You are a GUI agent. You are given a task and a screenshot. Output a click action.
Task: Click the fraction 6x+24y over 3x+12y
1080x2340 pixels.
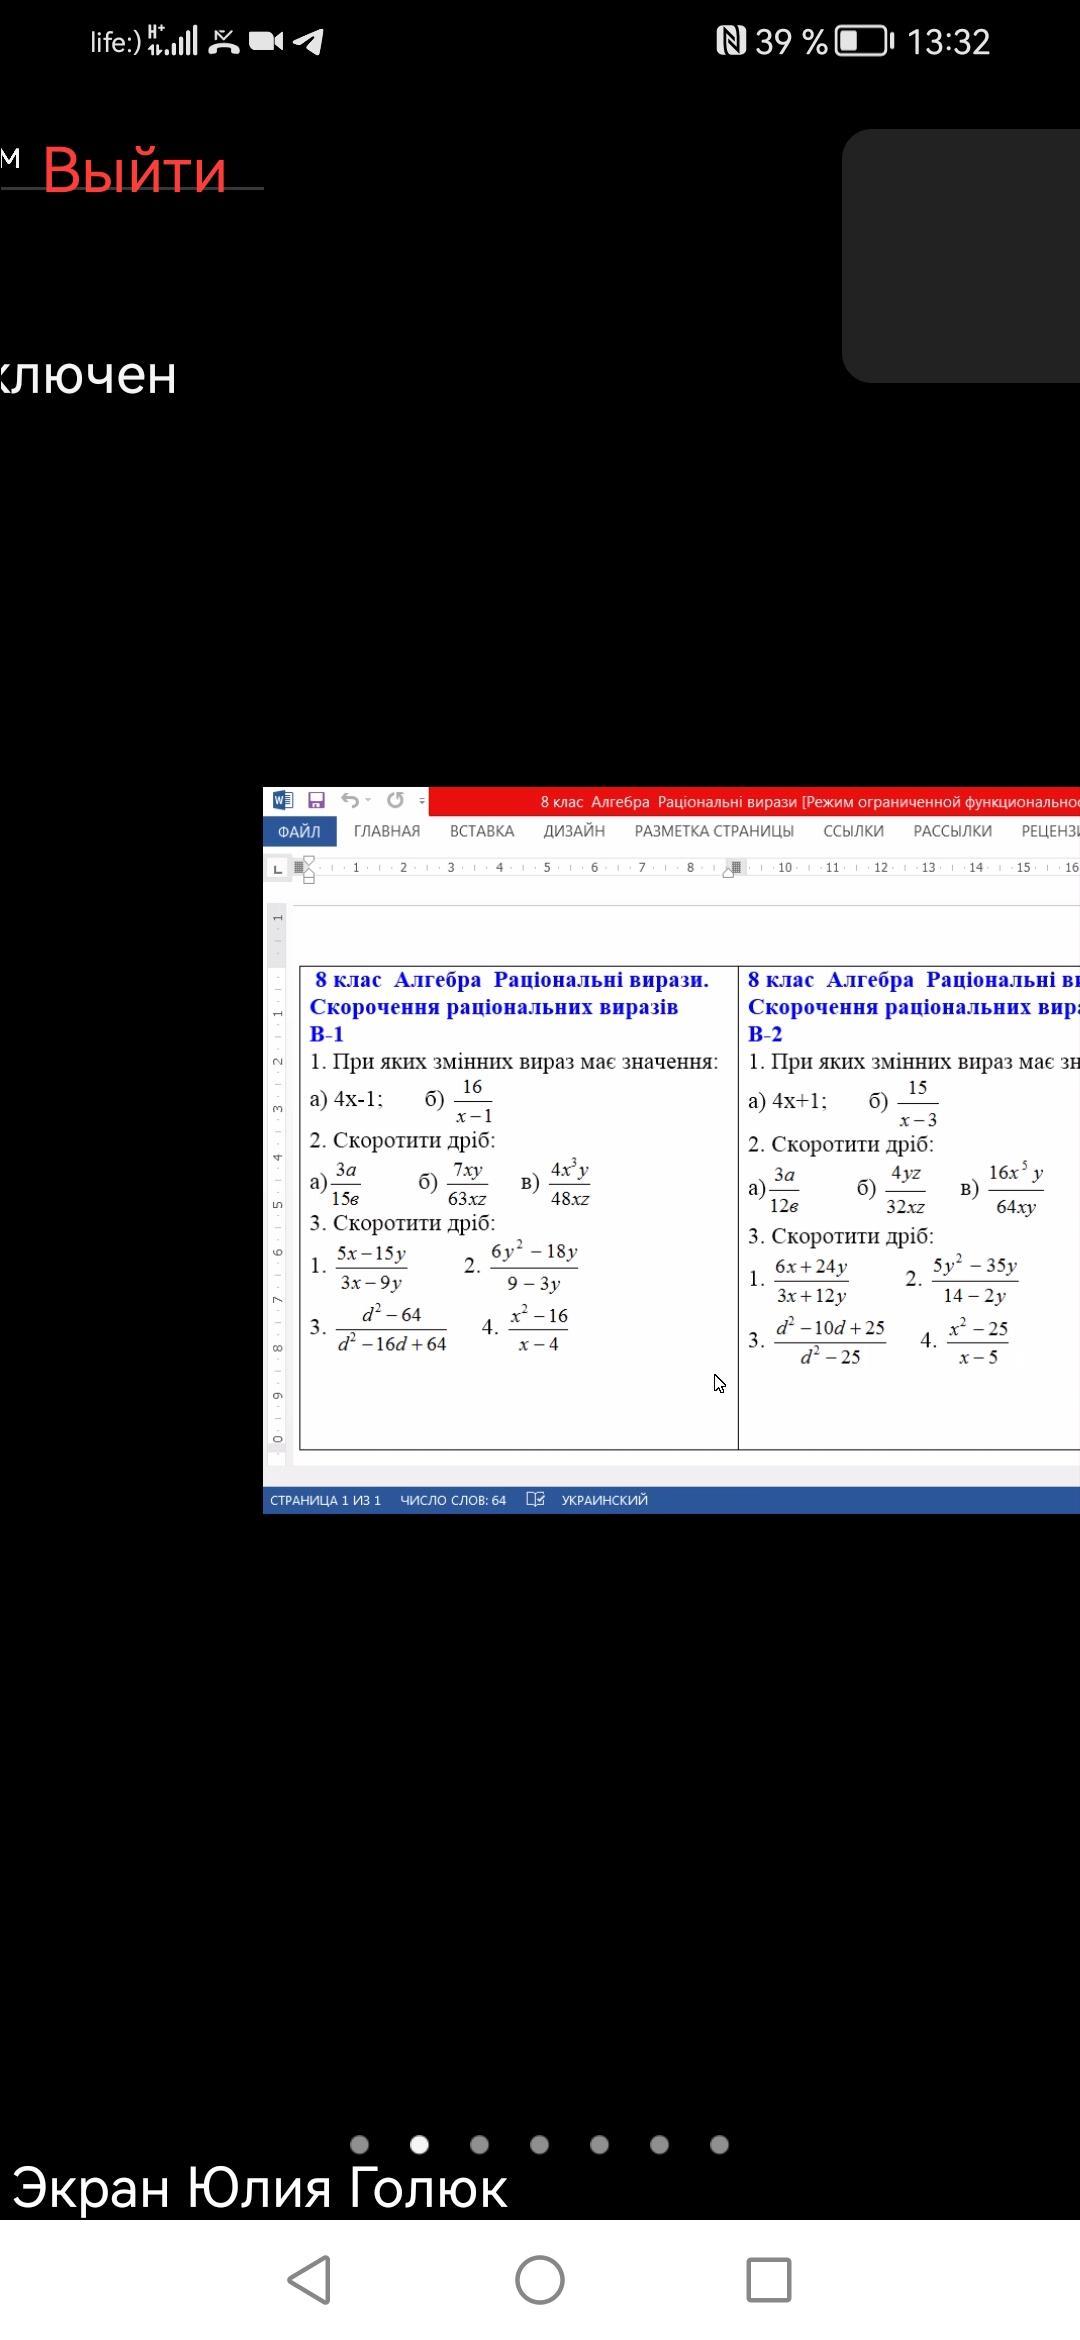coord(811,1281)
